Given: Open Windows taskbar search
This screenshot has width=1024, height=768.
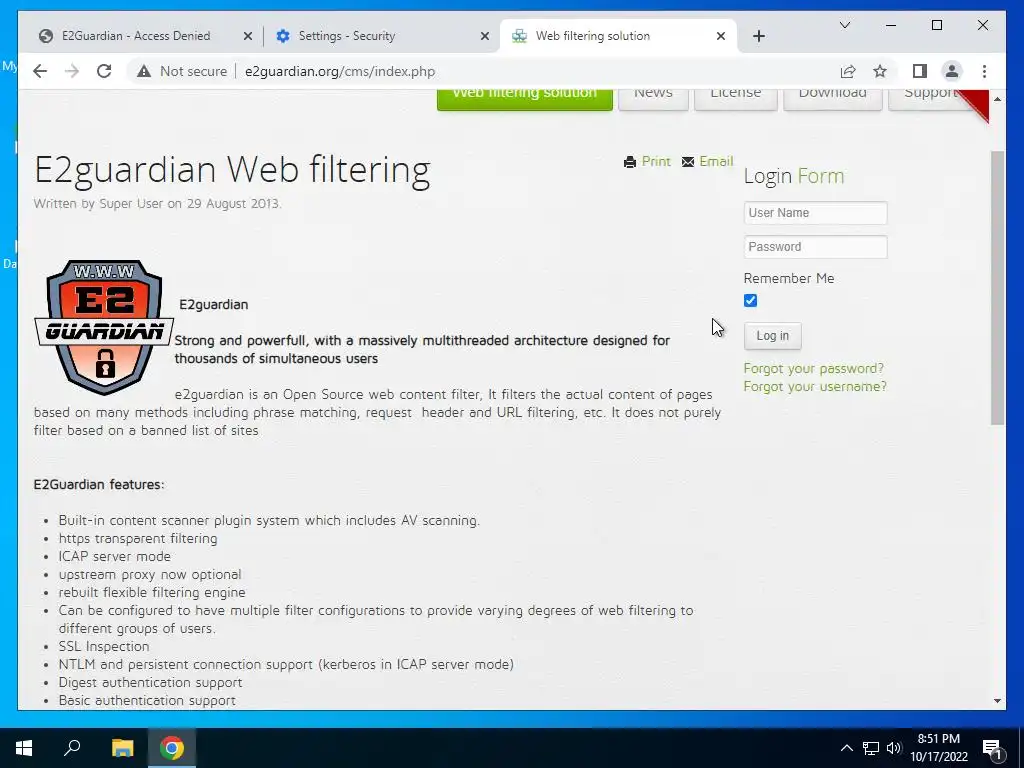Looking at the screenshot, I should 72,748.
